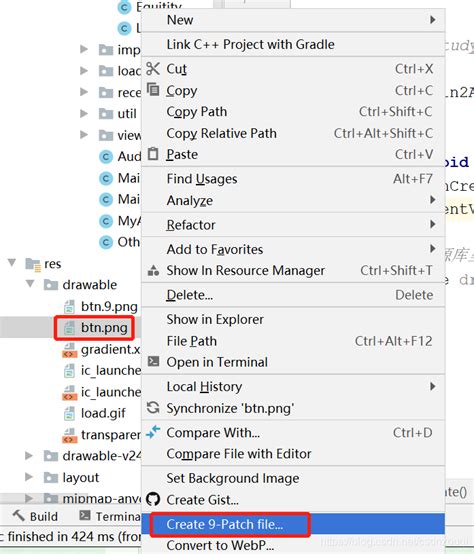Click the Build hammer icon
The width and height of the screenshot is (474, 554).
click(19, 515)
